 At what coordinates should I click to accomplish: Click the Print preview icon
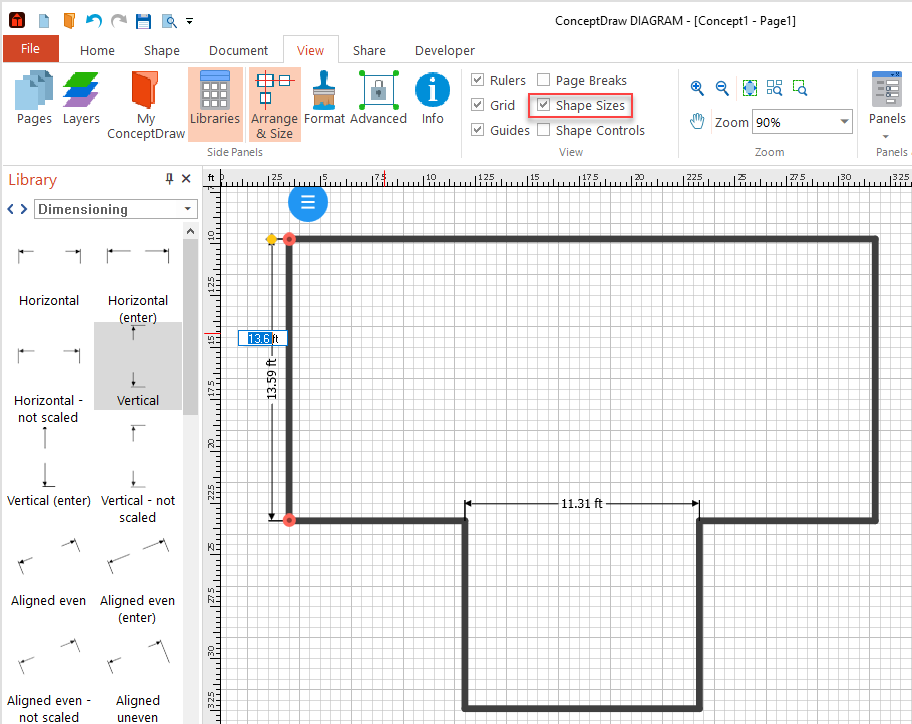click(169, 22)
